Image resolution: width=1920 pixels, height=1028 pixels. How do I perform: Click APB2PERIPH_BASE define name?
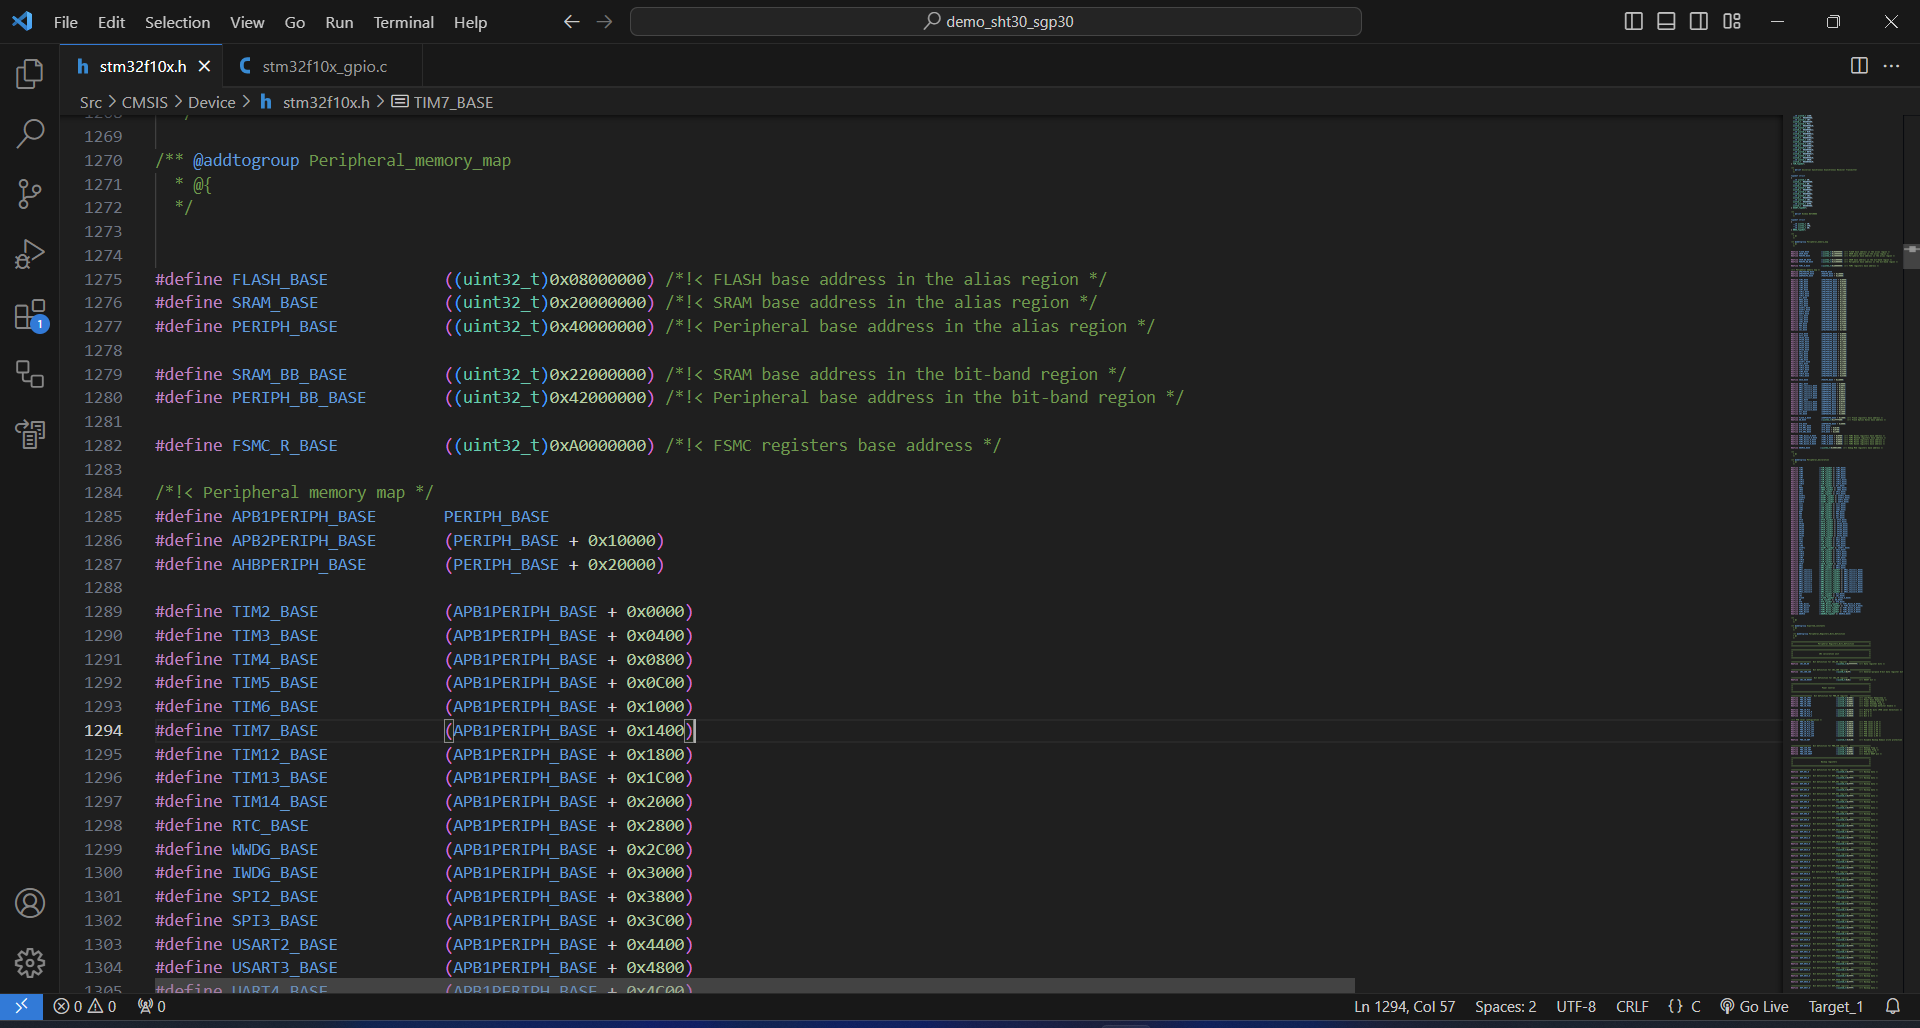(304, 540)
